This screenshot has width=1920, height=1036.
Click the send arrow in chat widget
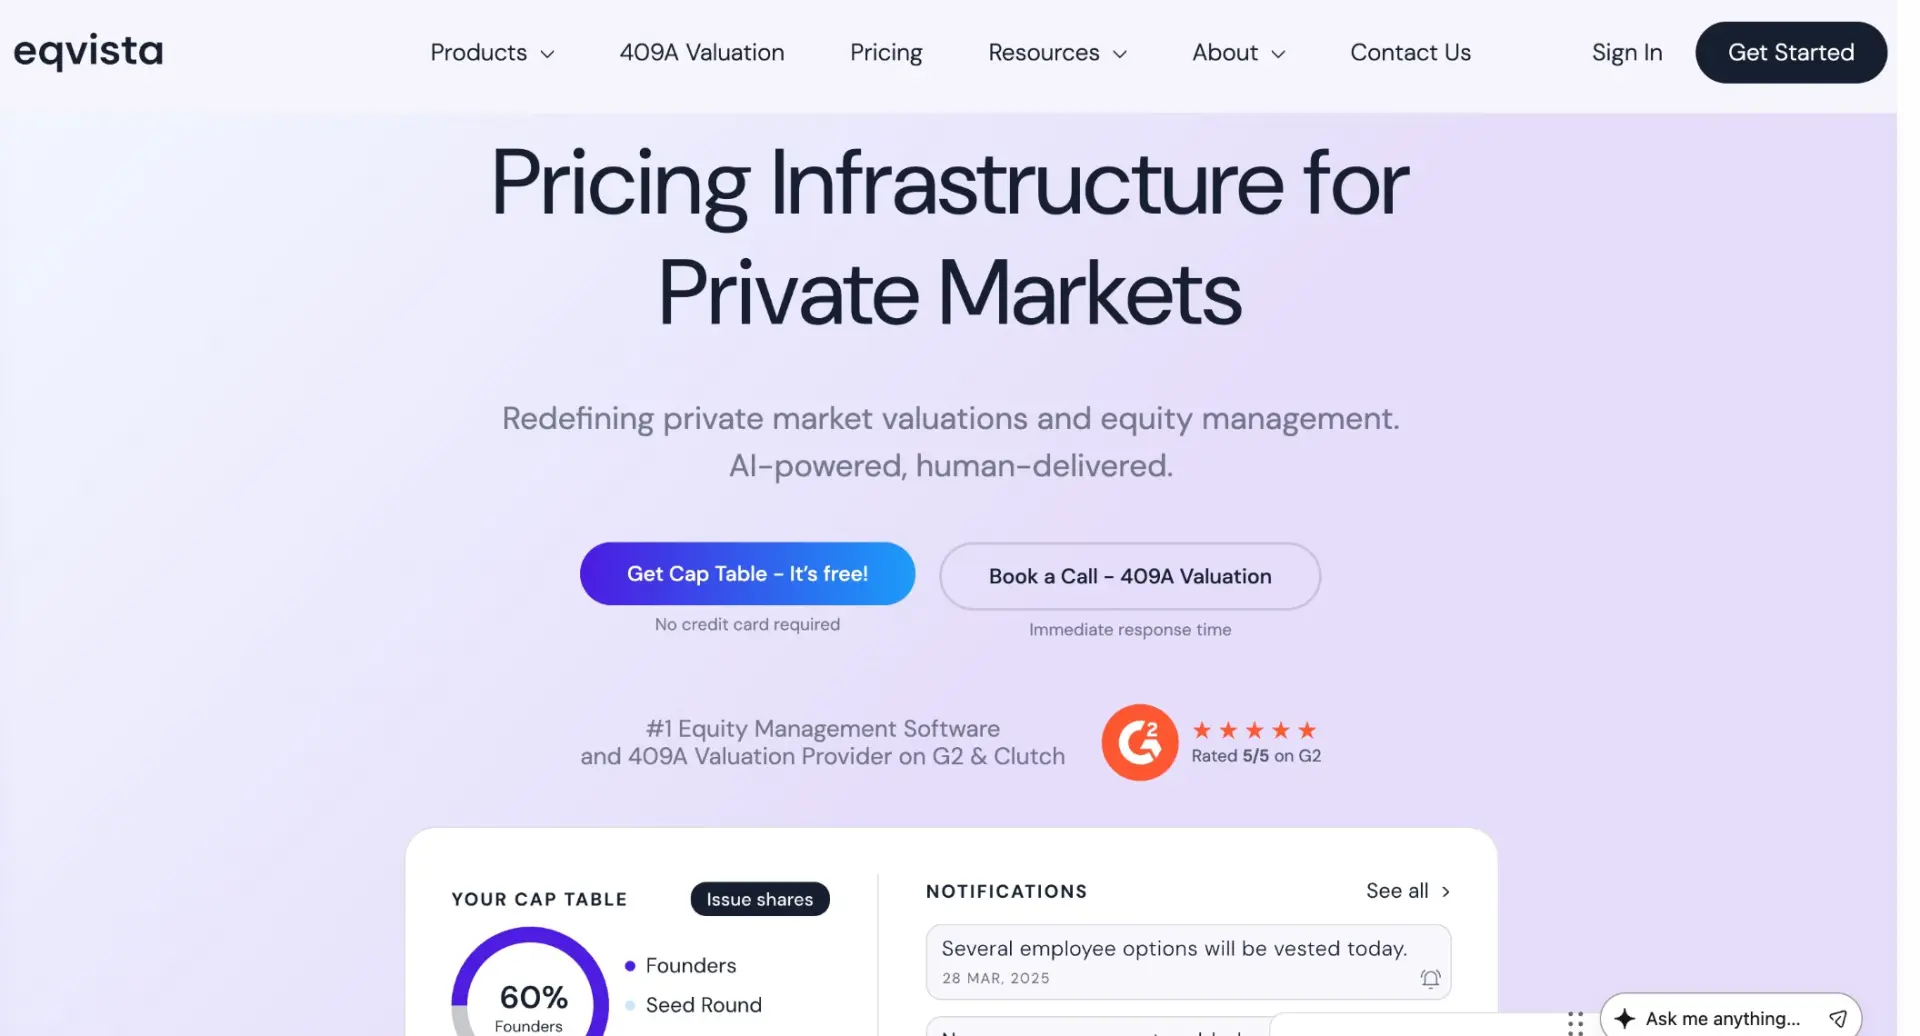(1837, 1018)
